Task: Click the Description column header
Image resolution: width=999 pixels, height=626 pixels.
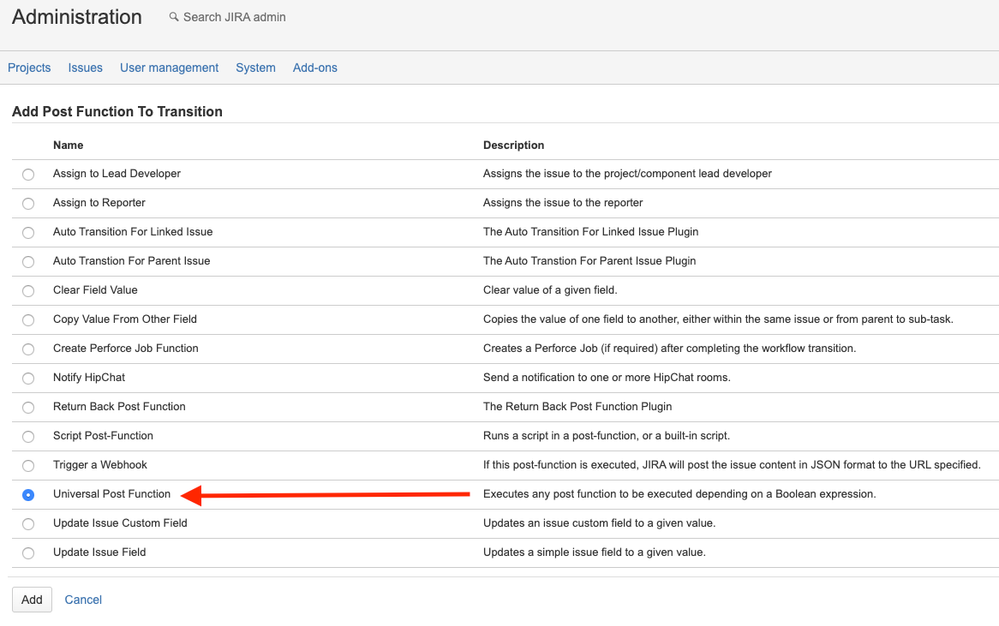Action: pyautogui.click(x=514, y=145)
